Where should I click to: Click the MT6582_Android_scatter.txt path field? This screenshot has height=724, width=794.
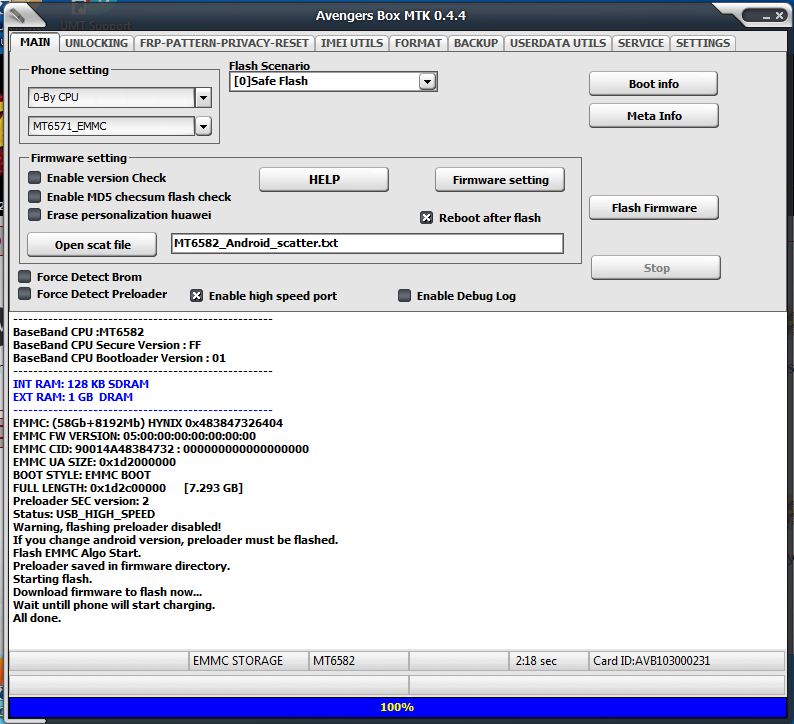pyautogui.click(x=367, y=243)
